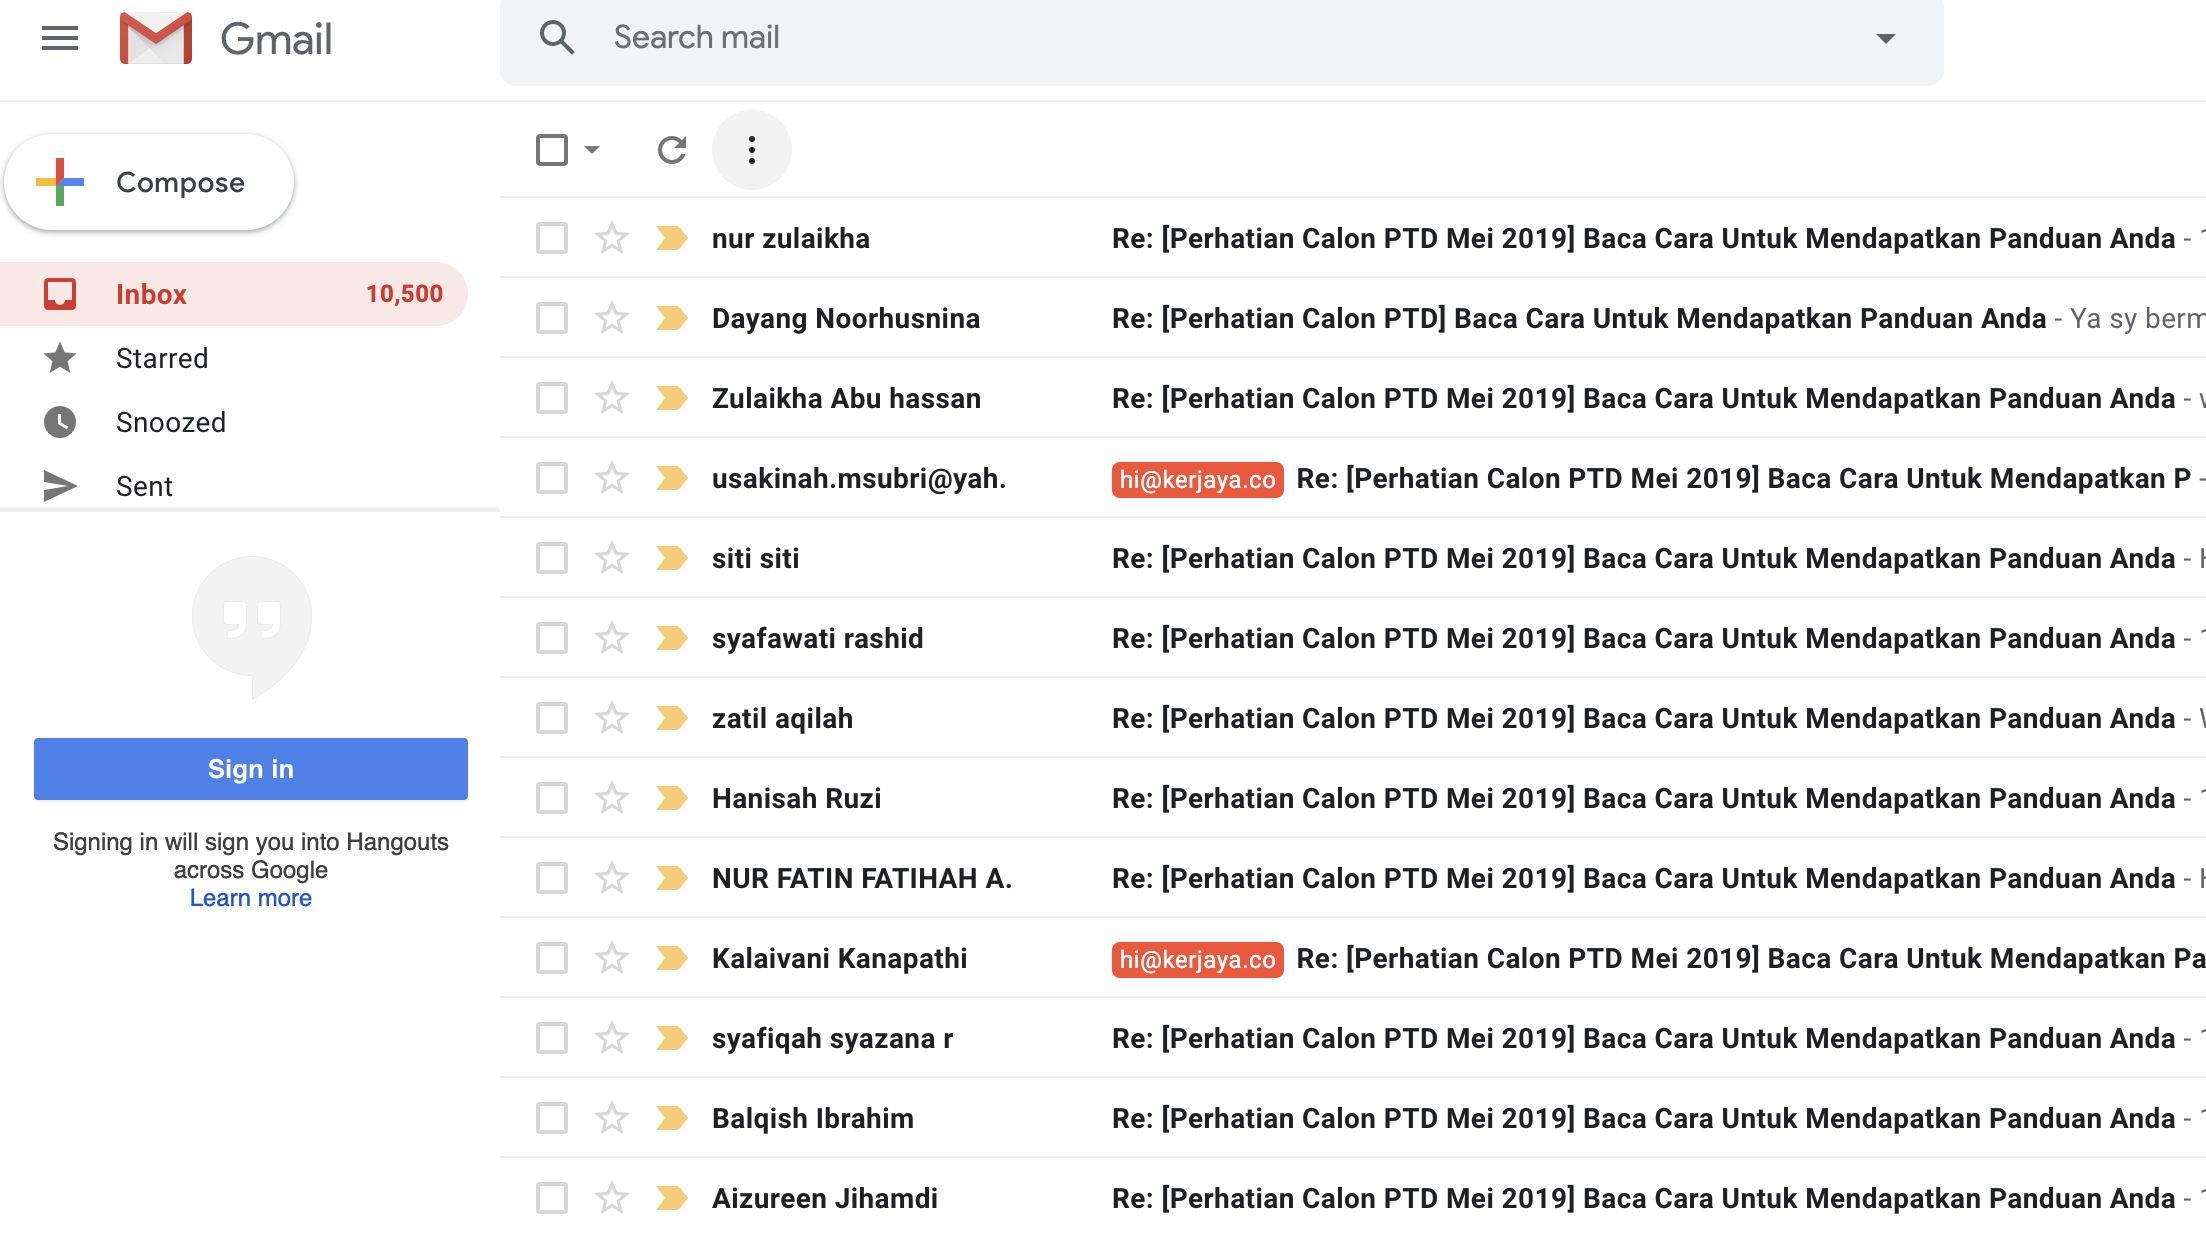Screen dimensions: 2206x1236
Task: Click the Gmail compose button
Action: (x=150, y=183)
